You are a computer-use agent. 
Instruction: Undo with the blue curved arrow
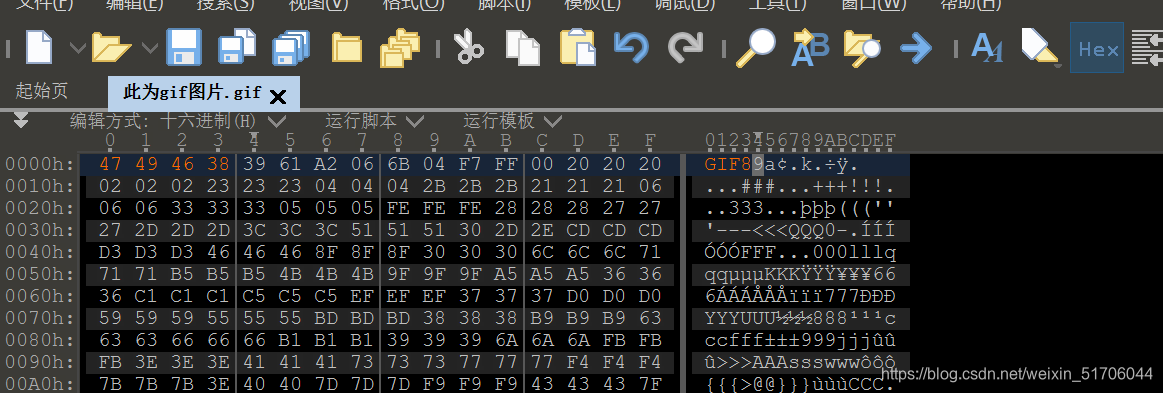click(631, 47)
